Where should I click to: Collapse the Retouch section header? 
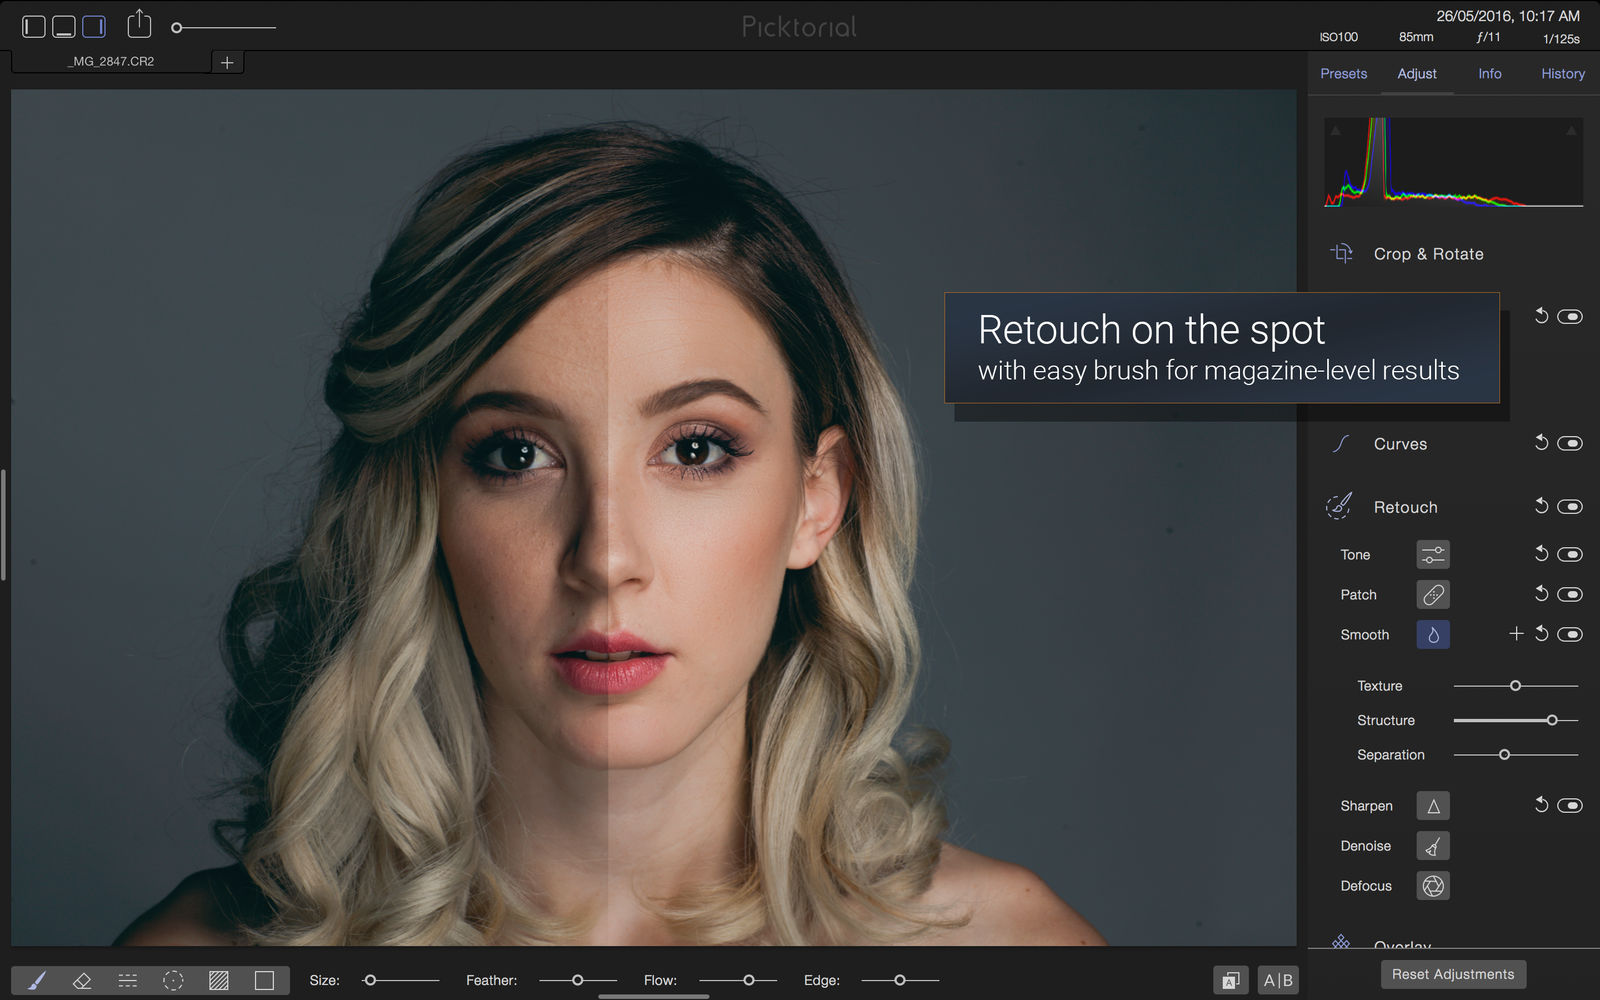click(1405, 507)
